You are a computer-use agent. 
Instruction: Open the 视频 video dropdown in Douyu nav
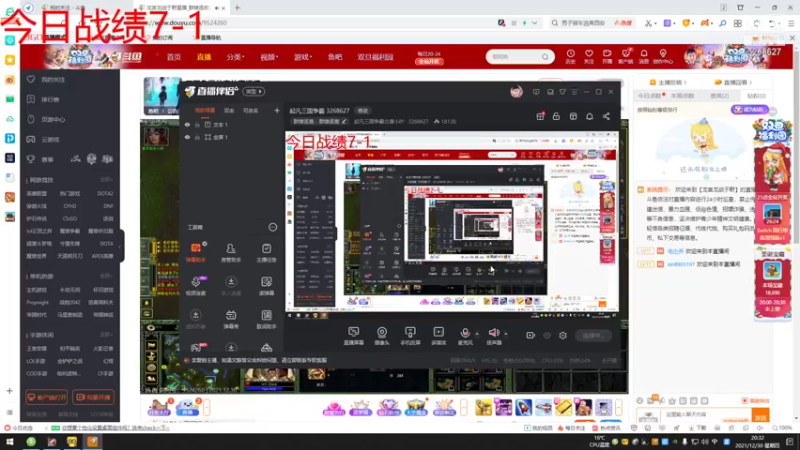[269, 57]
